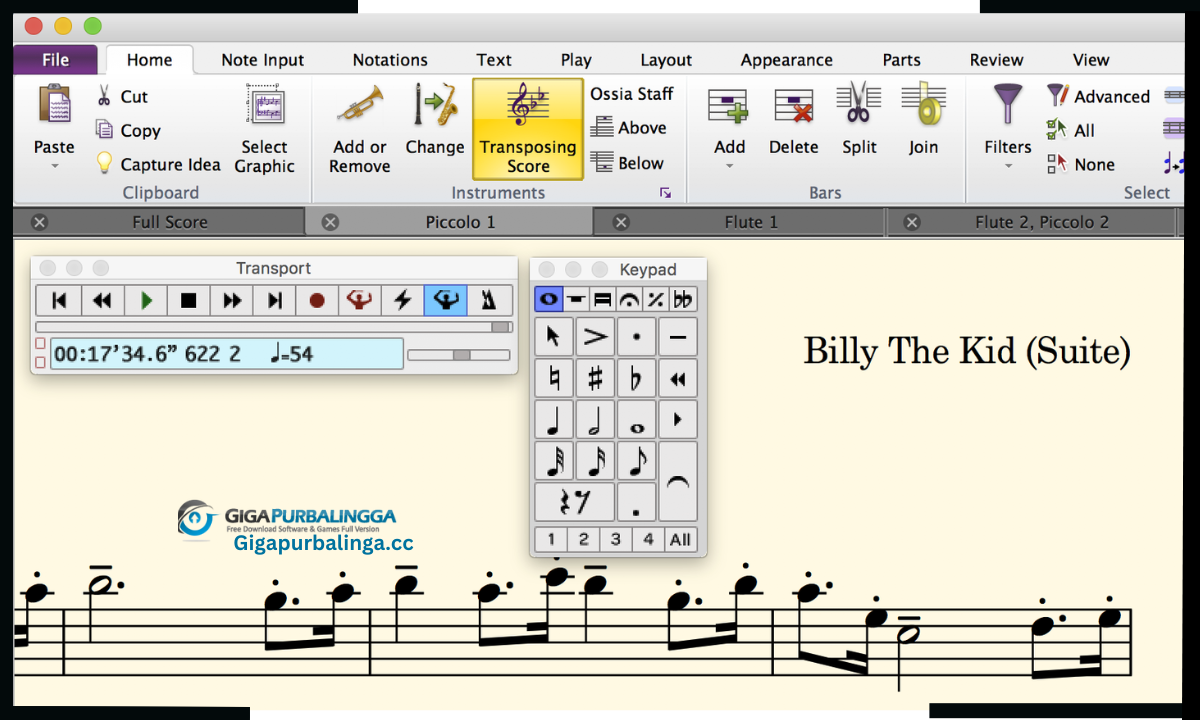Rewind to start in Transport
The image size is (1200, 720).
(x=59, y=300)
